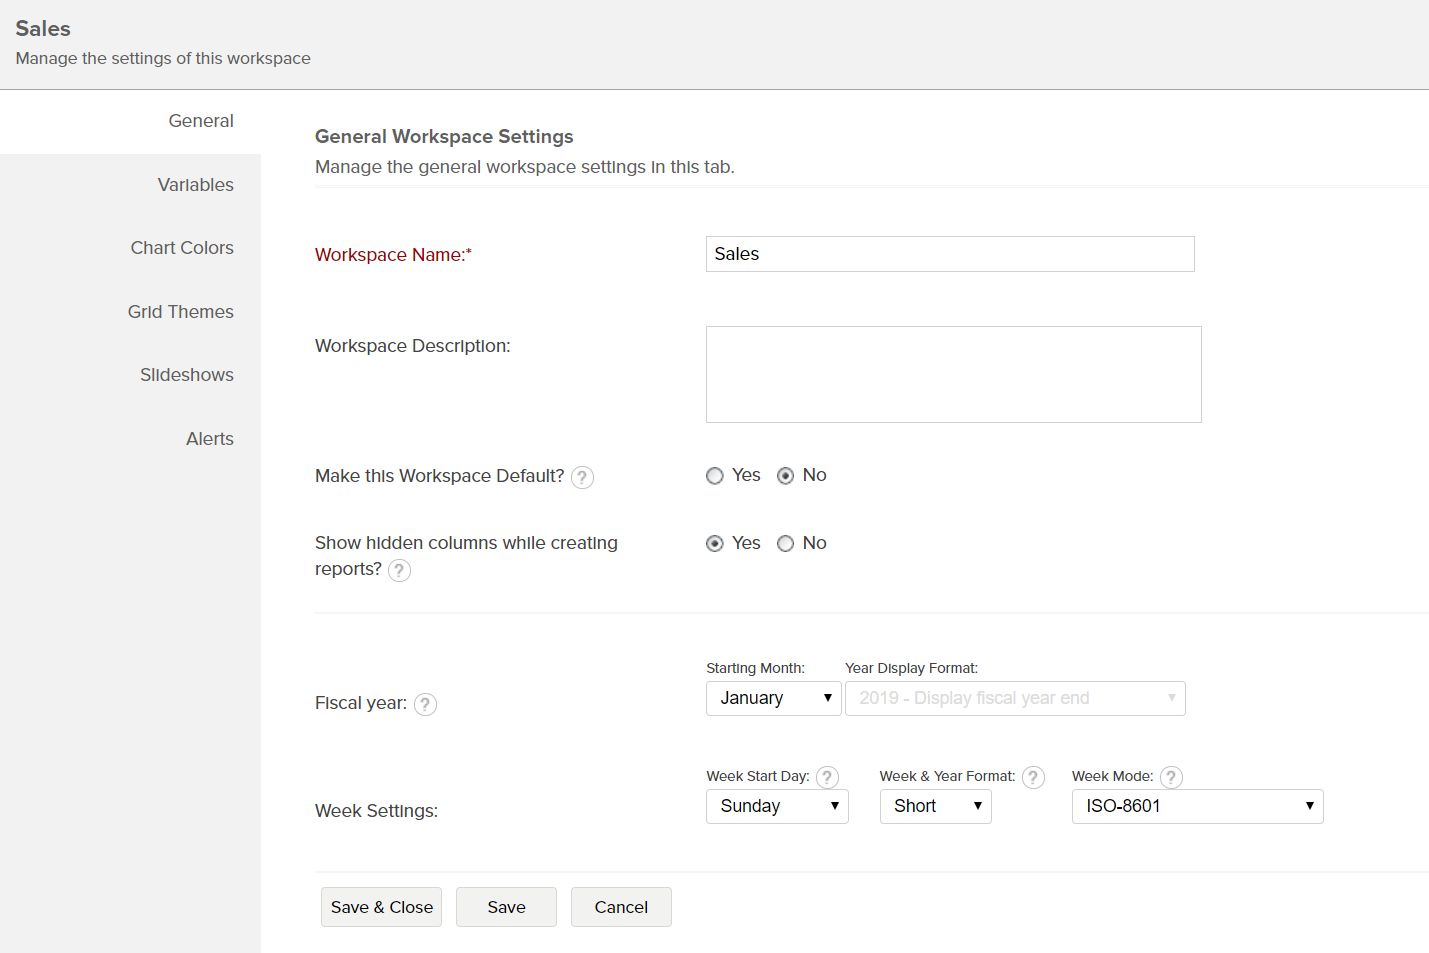
Task: Open the Chart Colors section
Action: pos(182,247)
